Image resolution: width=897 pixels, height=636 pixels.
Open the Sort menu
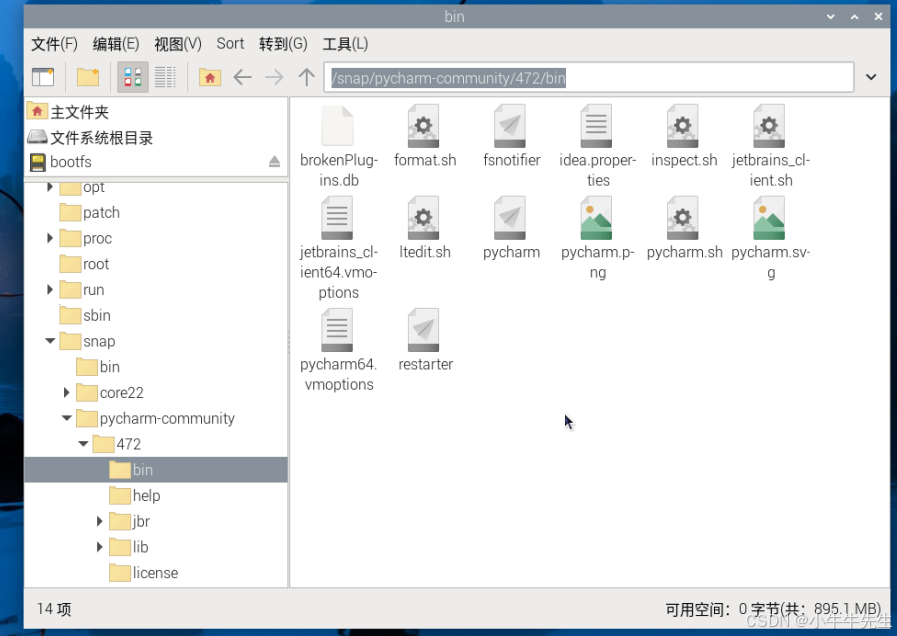click(x=231, y=44)
